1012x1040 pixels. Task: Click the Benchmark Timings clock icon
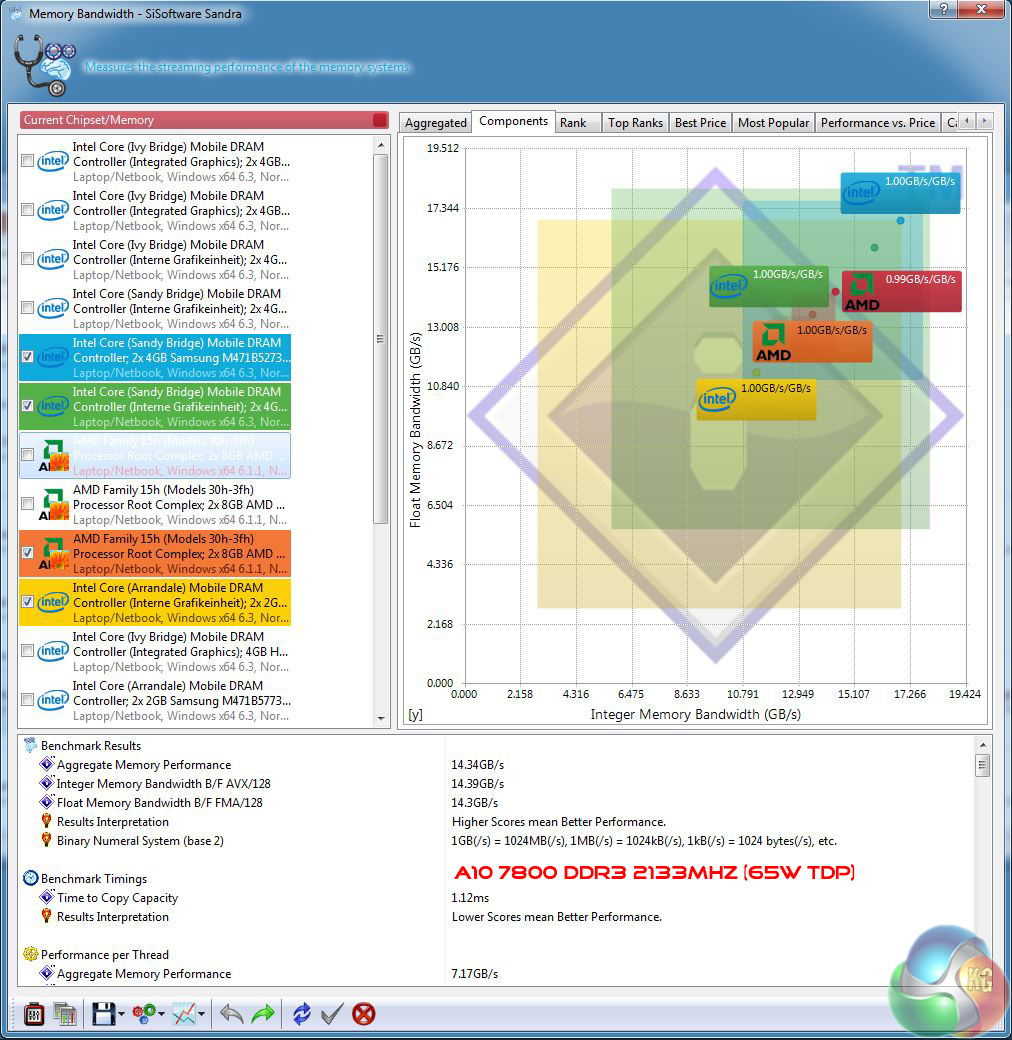click(31, 878)
